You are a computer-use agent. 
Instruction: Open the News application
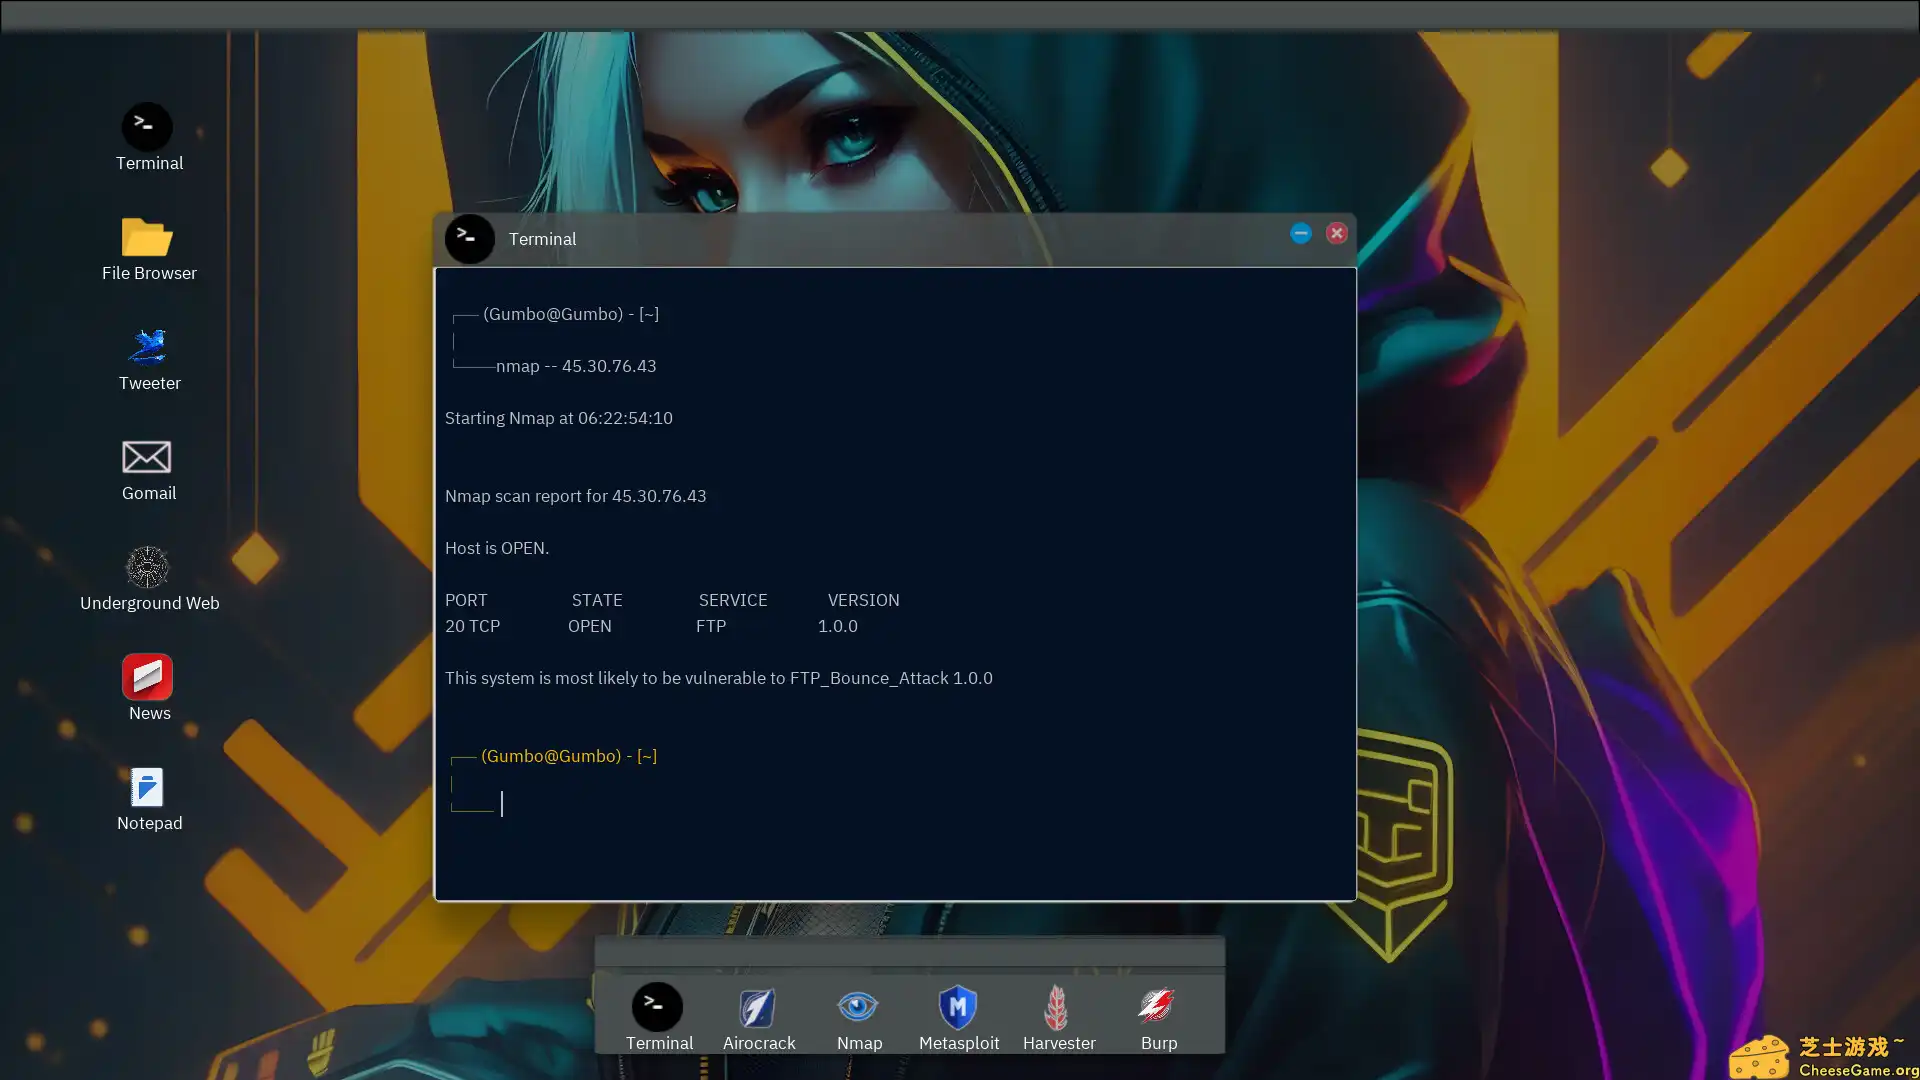(x=147, y=677)
